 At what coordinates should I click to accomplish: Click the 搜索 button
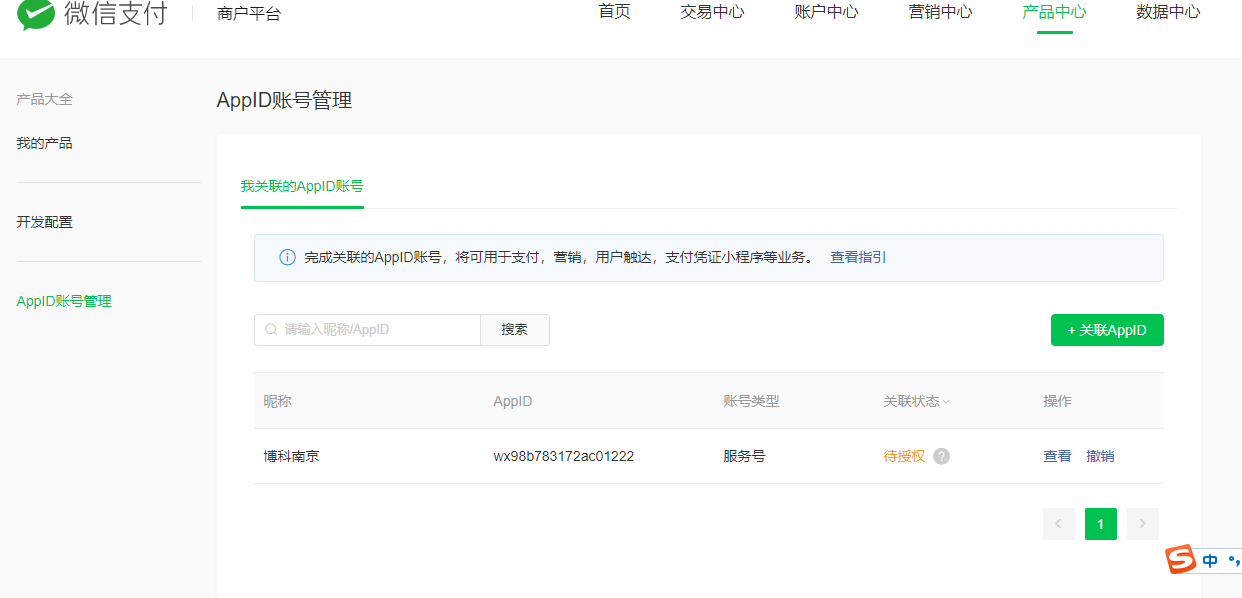click(515, 330)
